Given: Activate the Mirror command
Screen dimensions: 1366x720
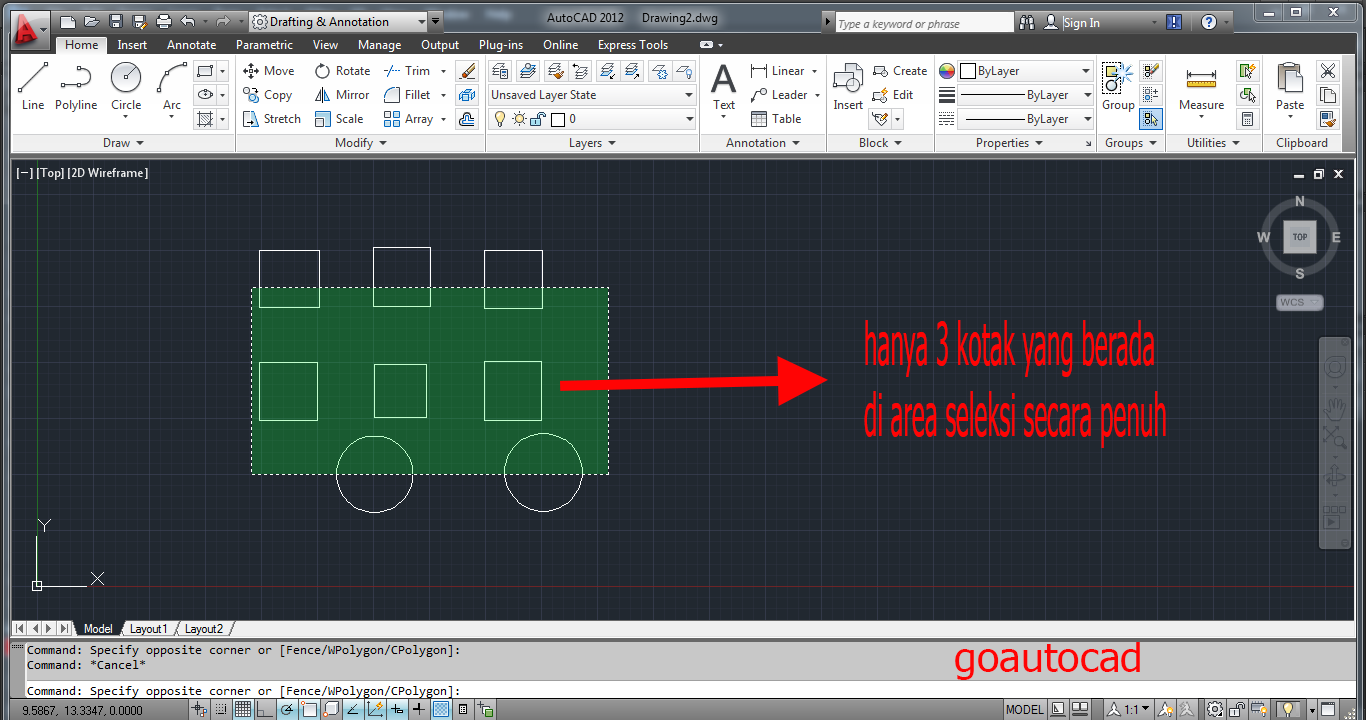Looking at the screenshot, I should tap(342, 94).
